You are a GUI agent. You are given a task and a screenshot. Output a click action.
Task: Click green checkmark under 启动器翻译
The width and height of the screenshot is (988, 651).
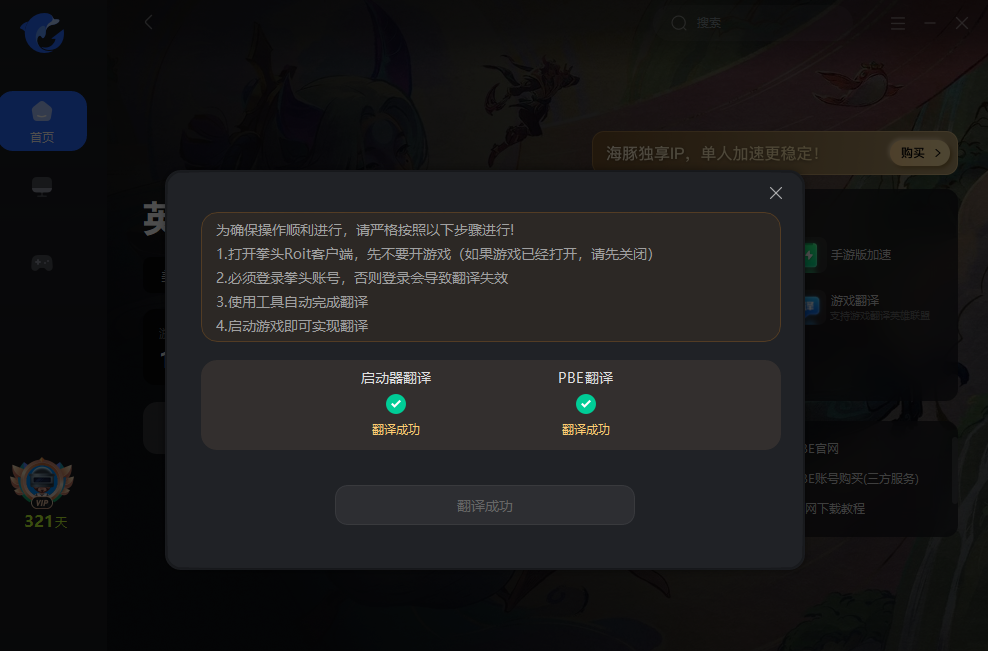396,404
